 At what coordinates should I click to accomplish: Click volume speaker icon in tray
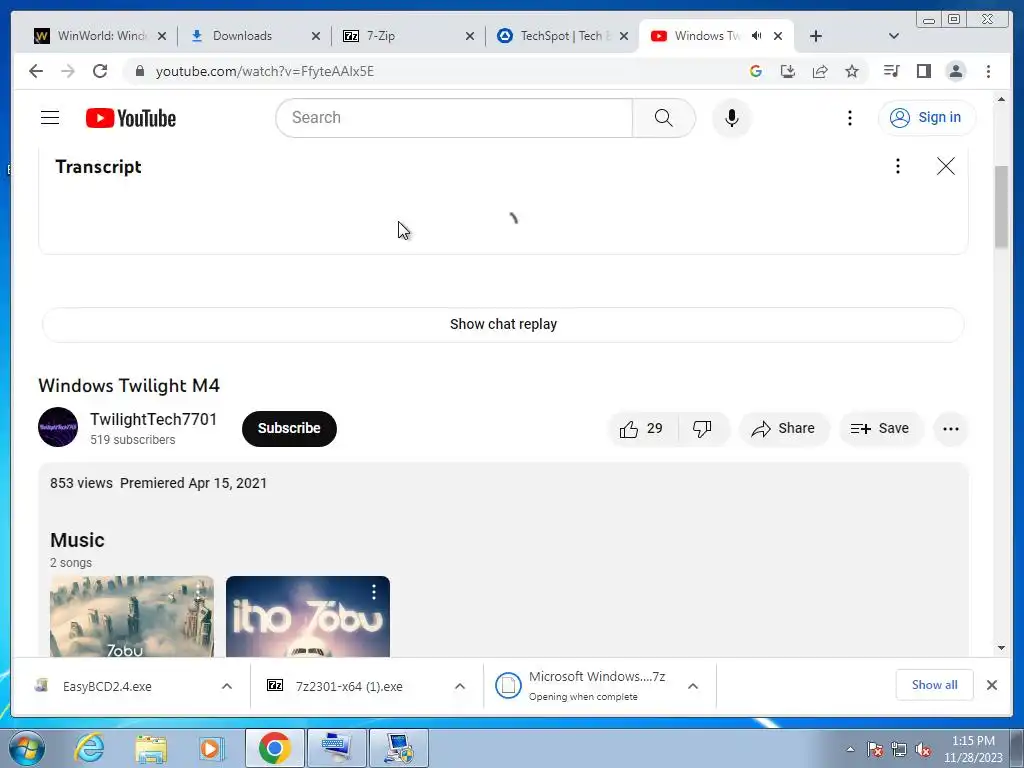[x=923, y=750]
